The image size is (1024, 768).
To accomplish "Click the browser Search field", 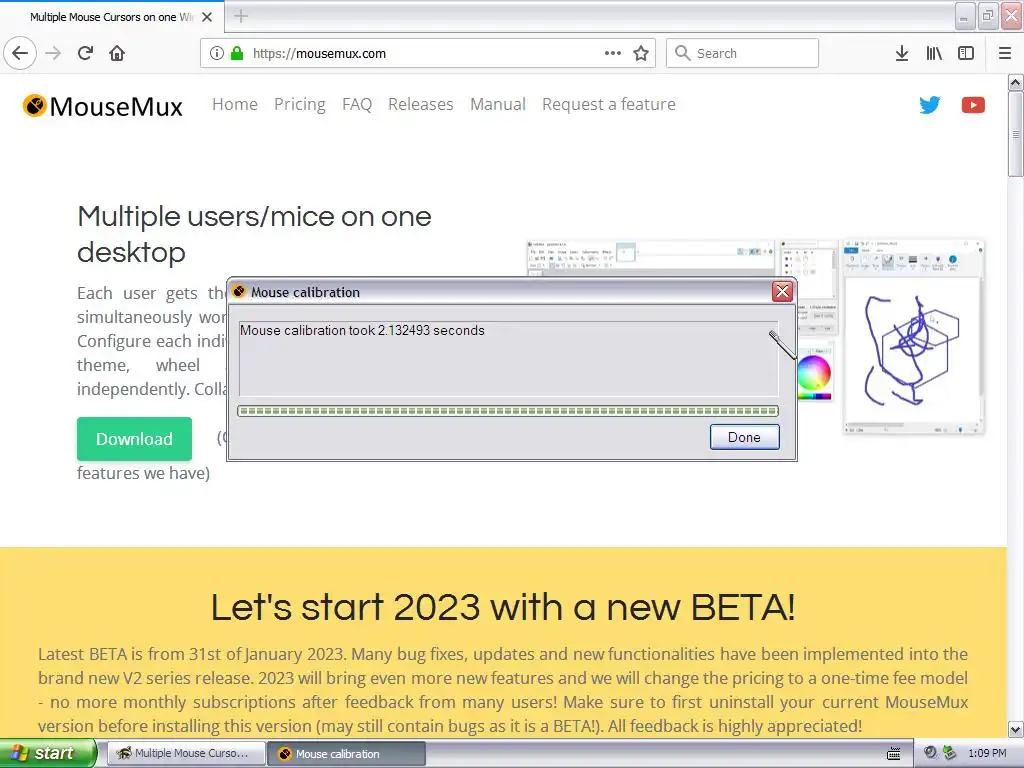I will pos(743,53).
